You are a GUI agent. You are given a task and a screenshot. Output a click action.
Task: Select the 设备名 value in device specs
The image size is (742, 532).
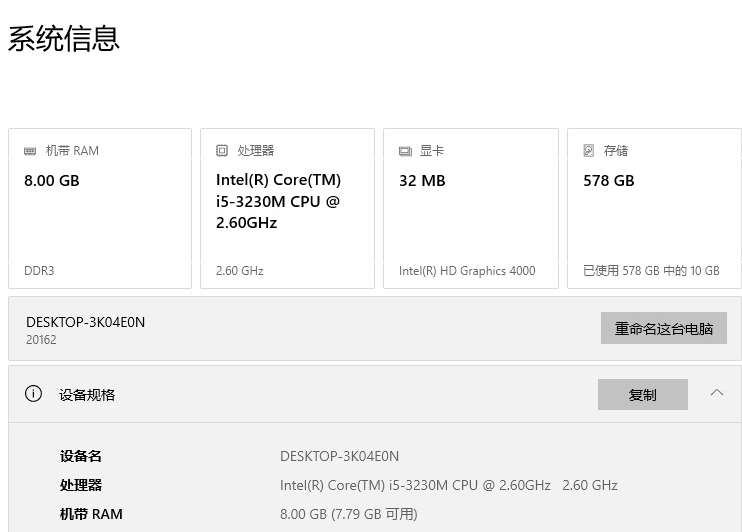coord(339,456)
